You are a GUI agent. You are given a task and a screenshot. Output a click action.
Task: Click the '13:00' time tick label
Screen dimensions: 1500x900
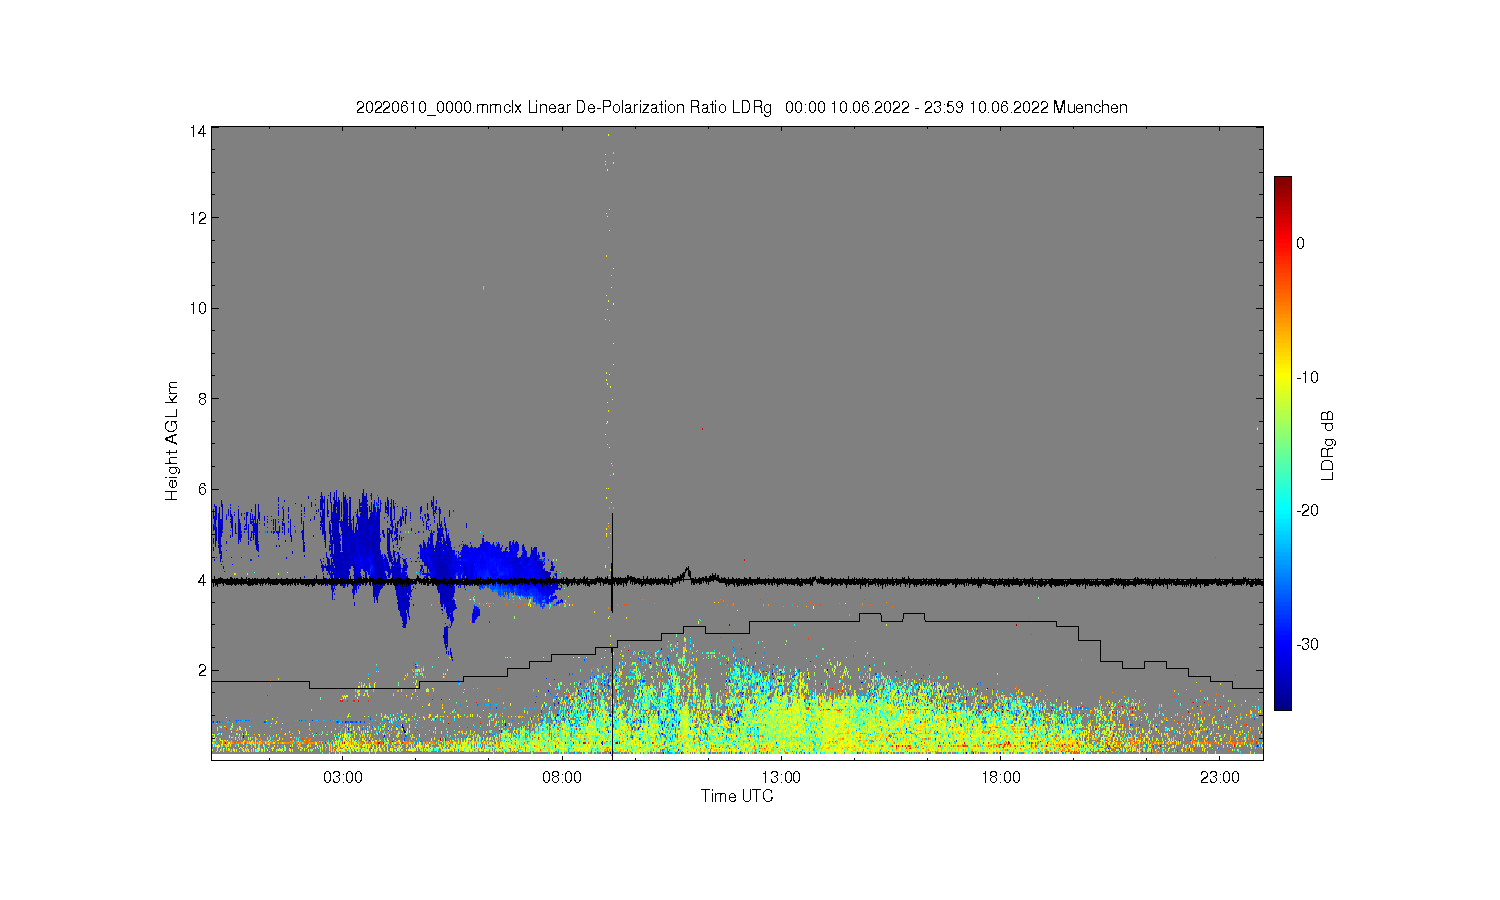pyautogui.click(x=781, y=777)
